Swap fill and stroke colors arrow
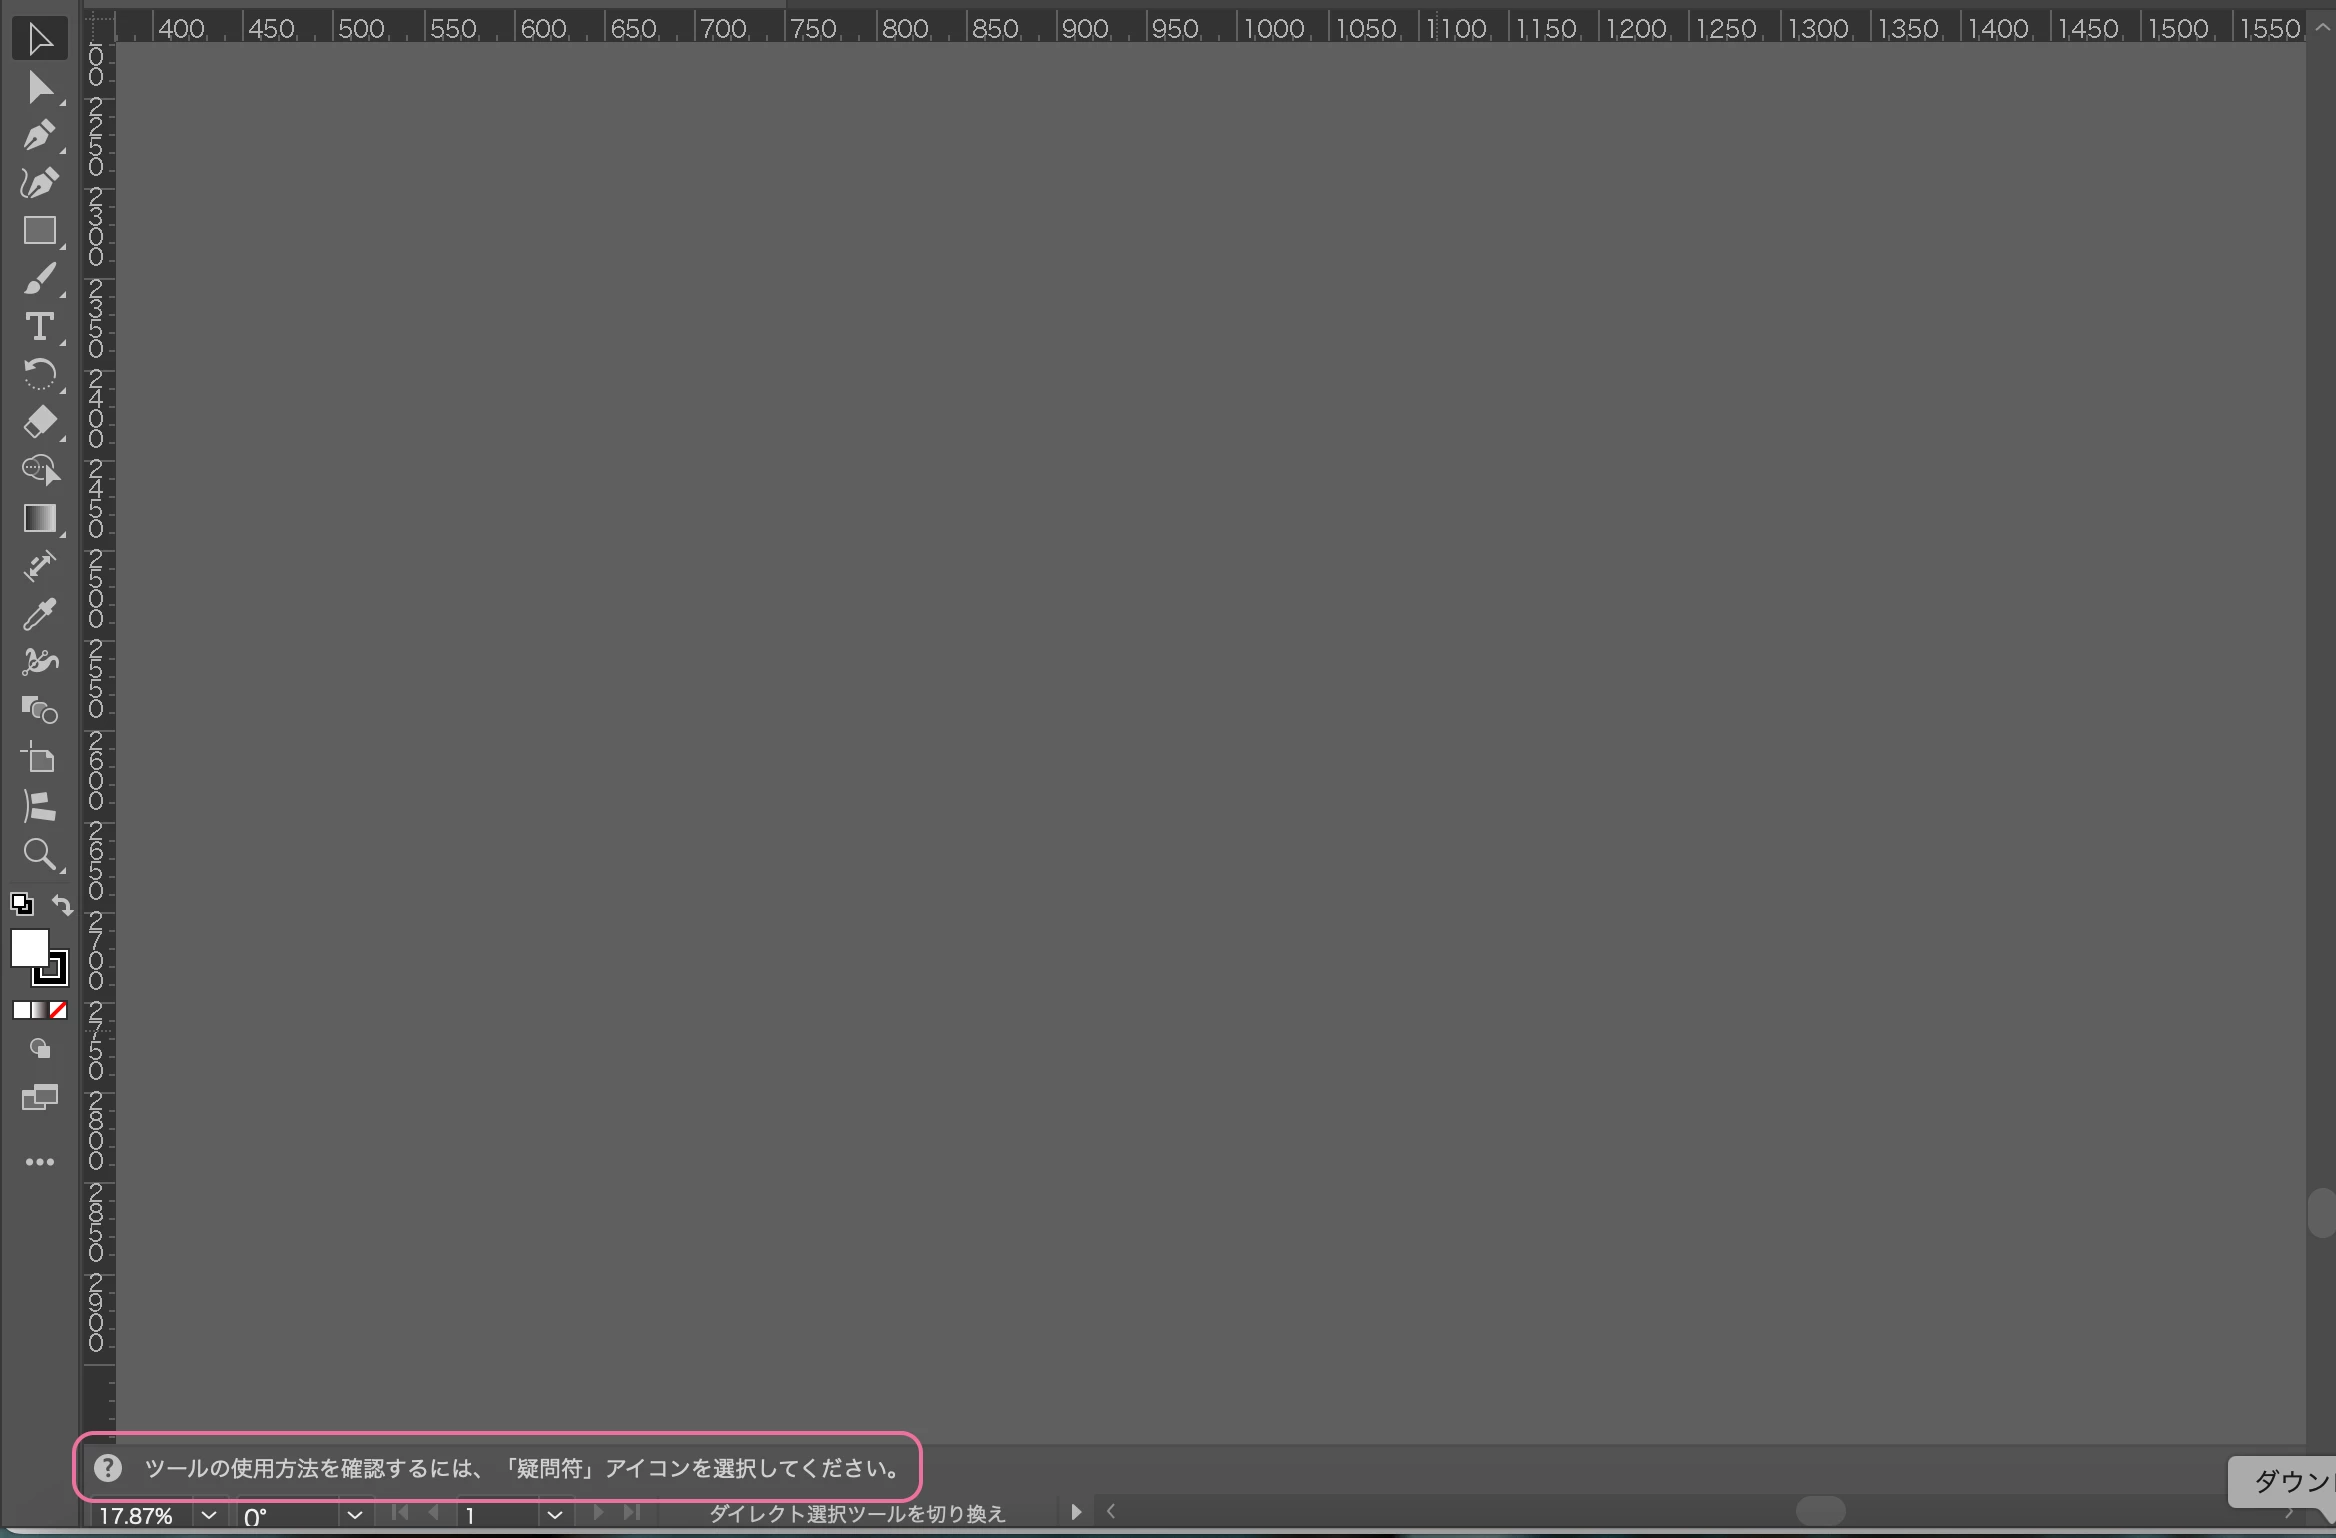Screen dimensions: 2336x1538 62,905
